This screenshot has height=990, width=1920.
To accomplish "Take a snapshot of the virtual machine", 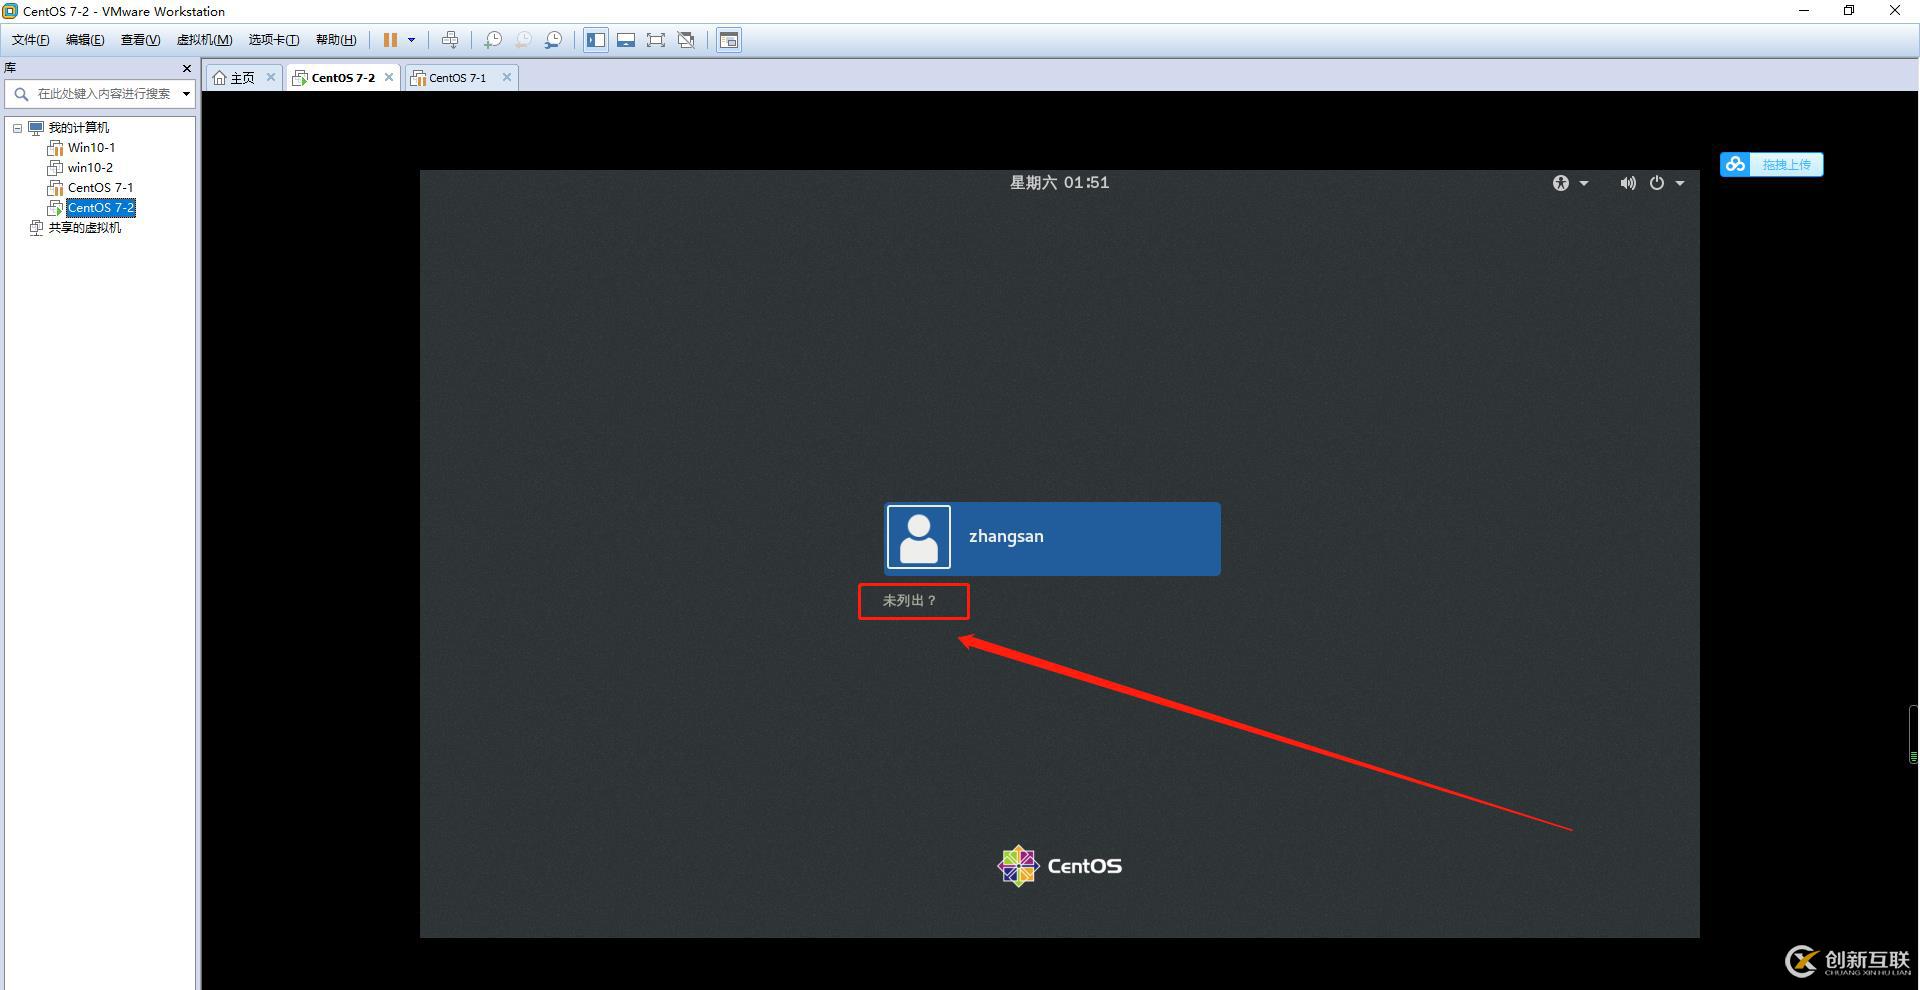I will tap(492, 40).
